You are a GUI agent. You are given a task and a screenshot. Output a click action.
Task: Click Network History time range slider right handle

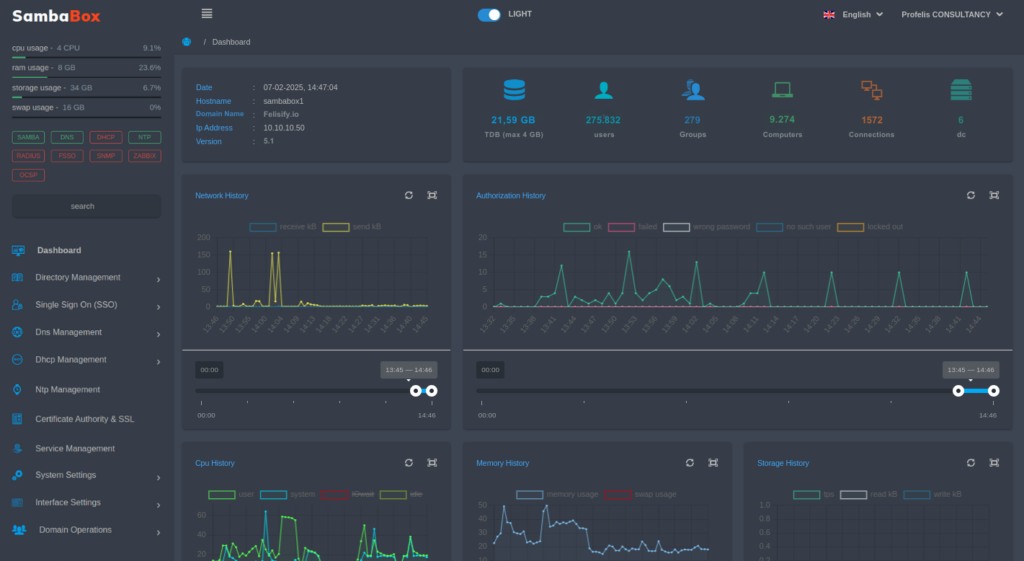click(432, 391)
